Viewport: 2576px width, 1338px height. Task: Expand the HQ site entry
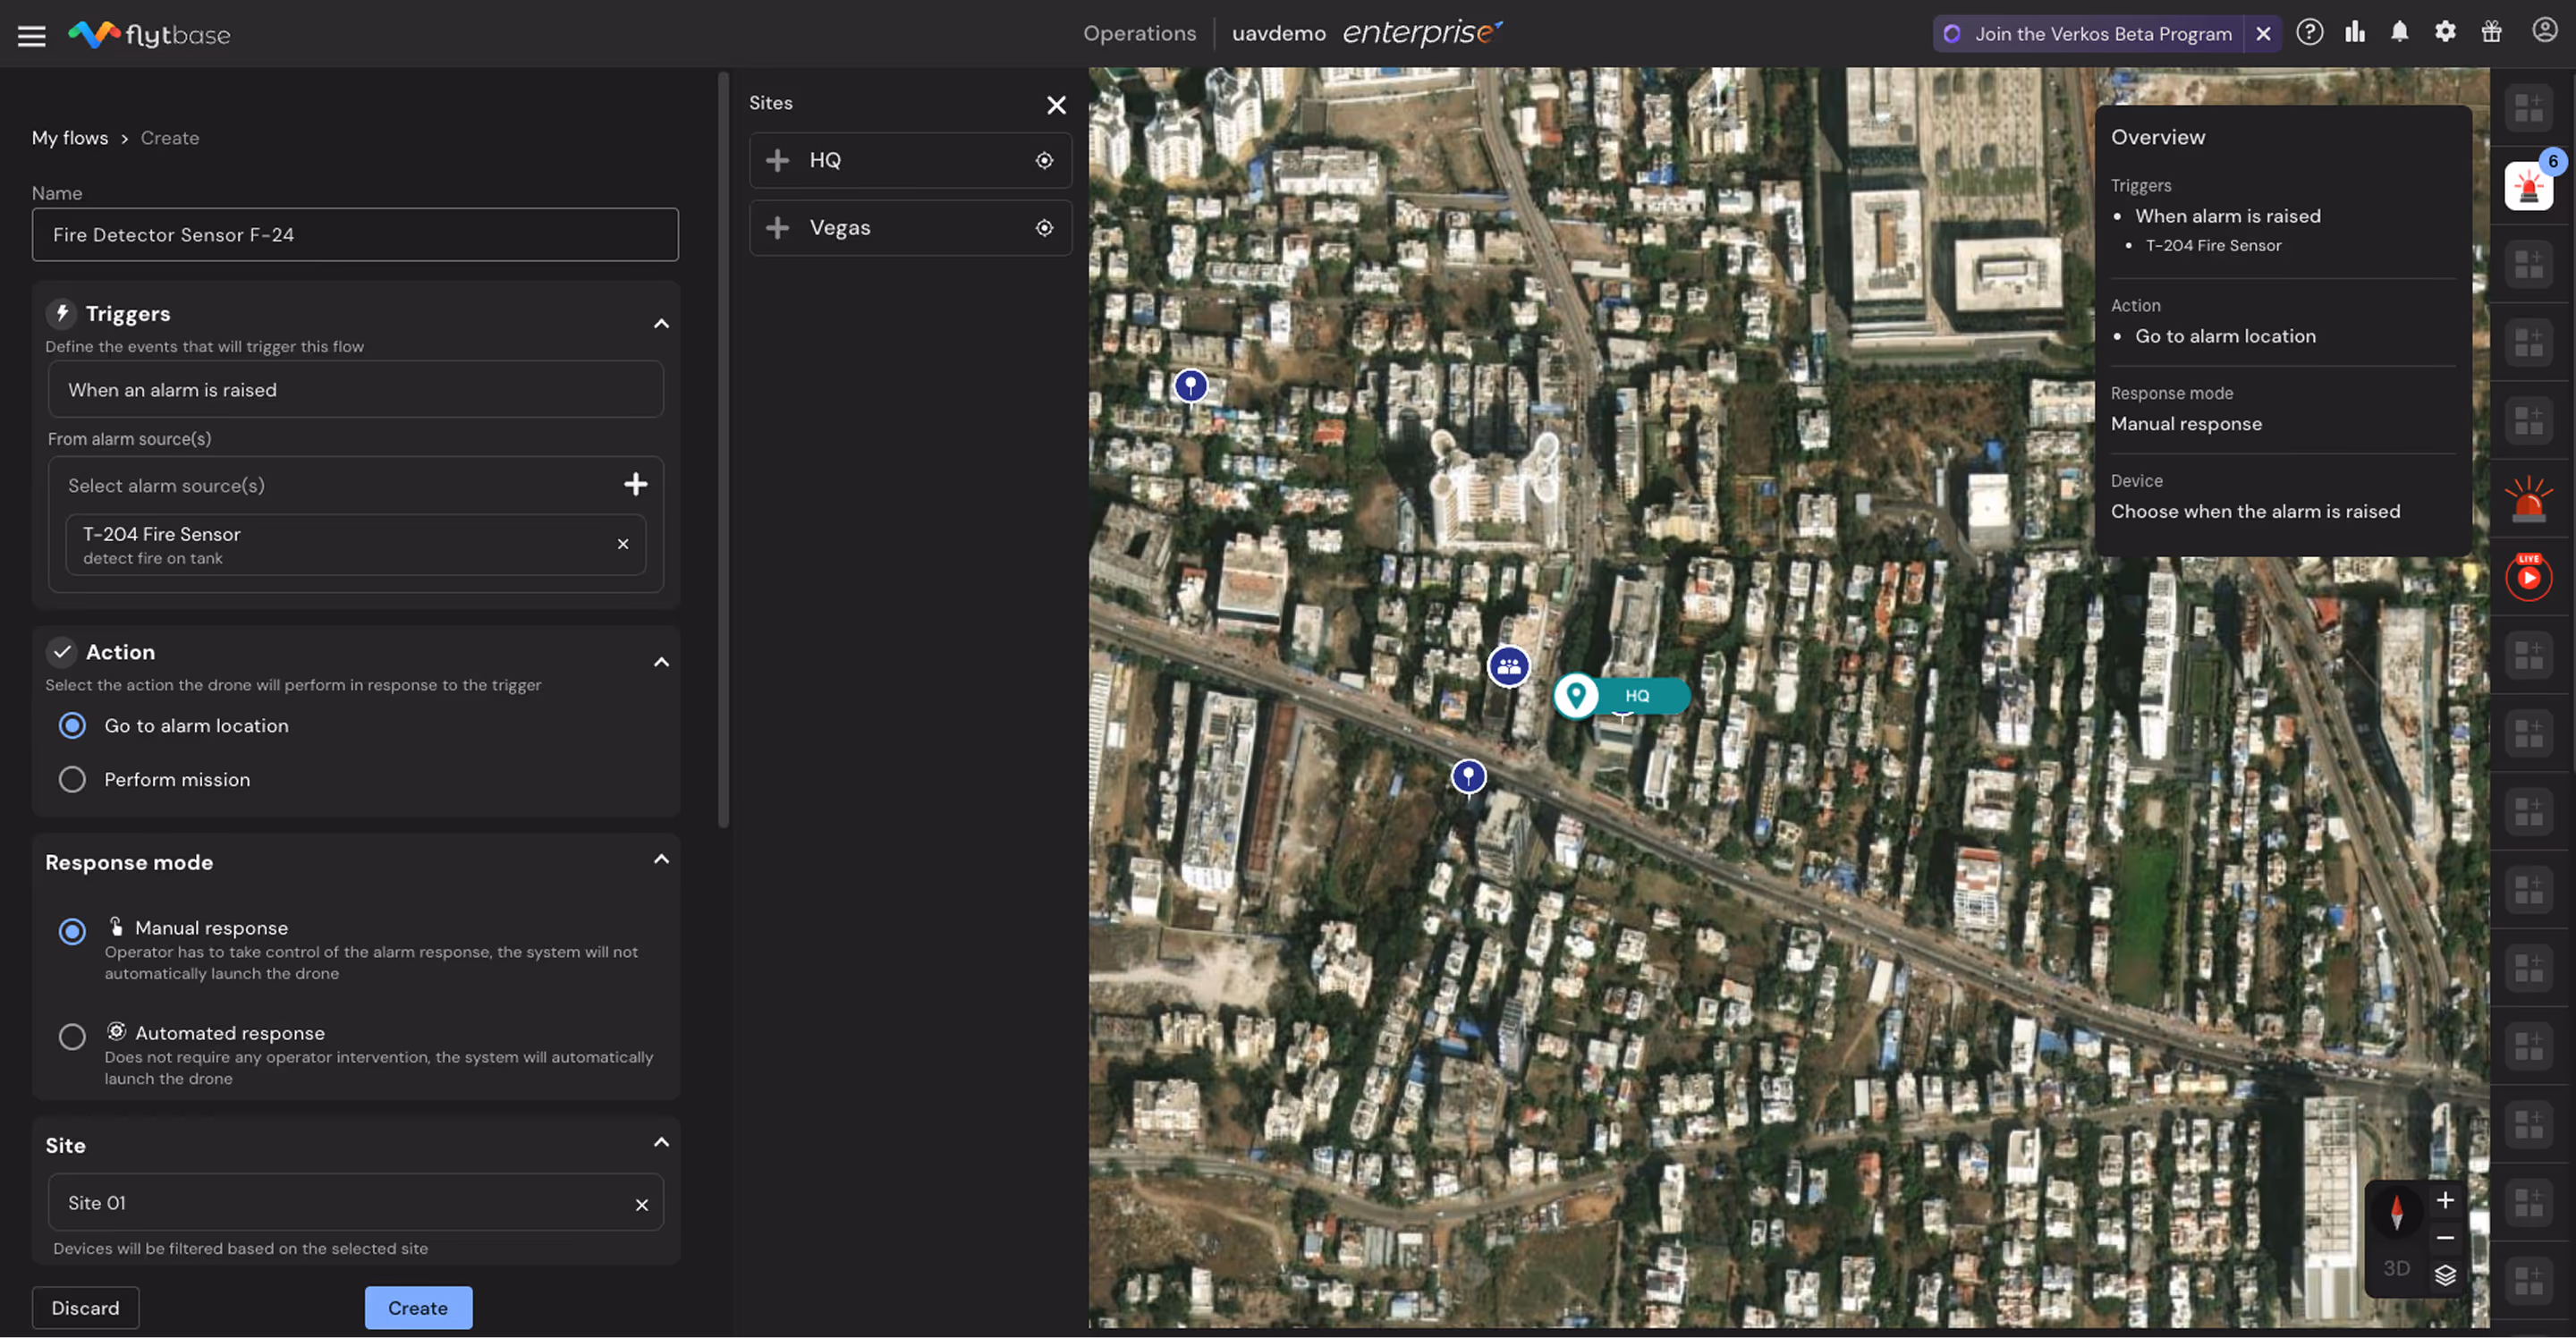(777, 160)
